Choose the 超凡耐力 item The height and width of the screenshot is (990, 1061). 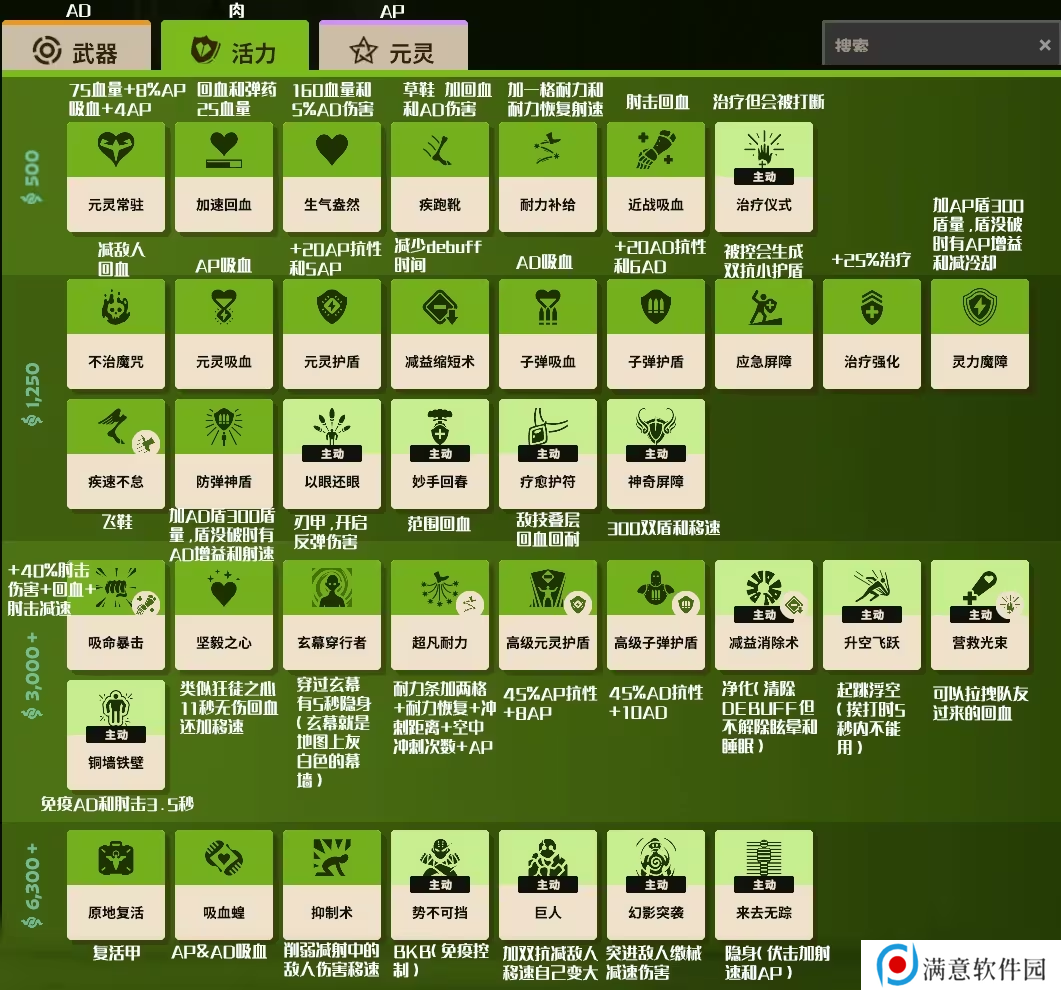[440, 615]
